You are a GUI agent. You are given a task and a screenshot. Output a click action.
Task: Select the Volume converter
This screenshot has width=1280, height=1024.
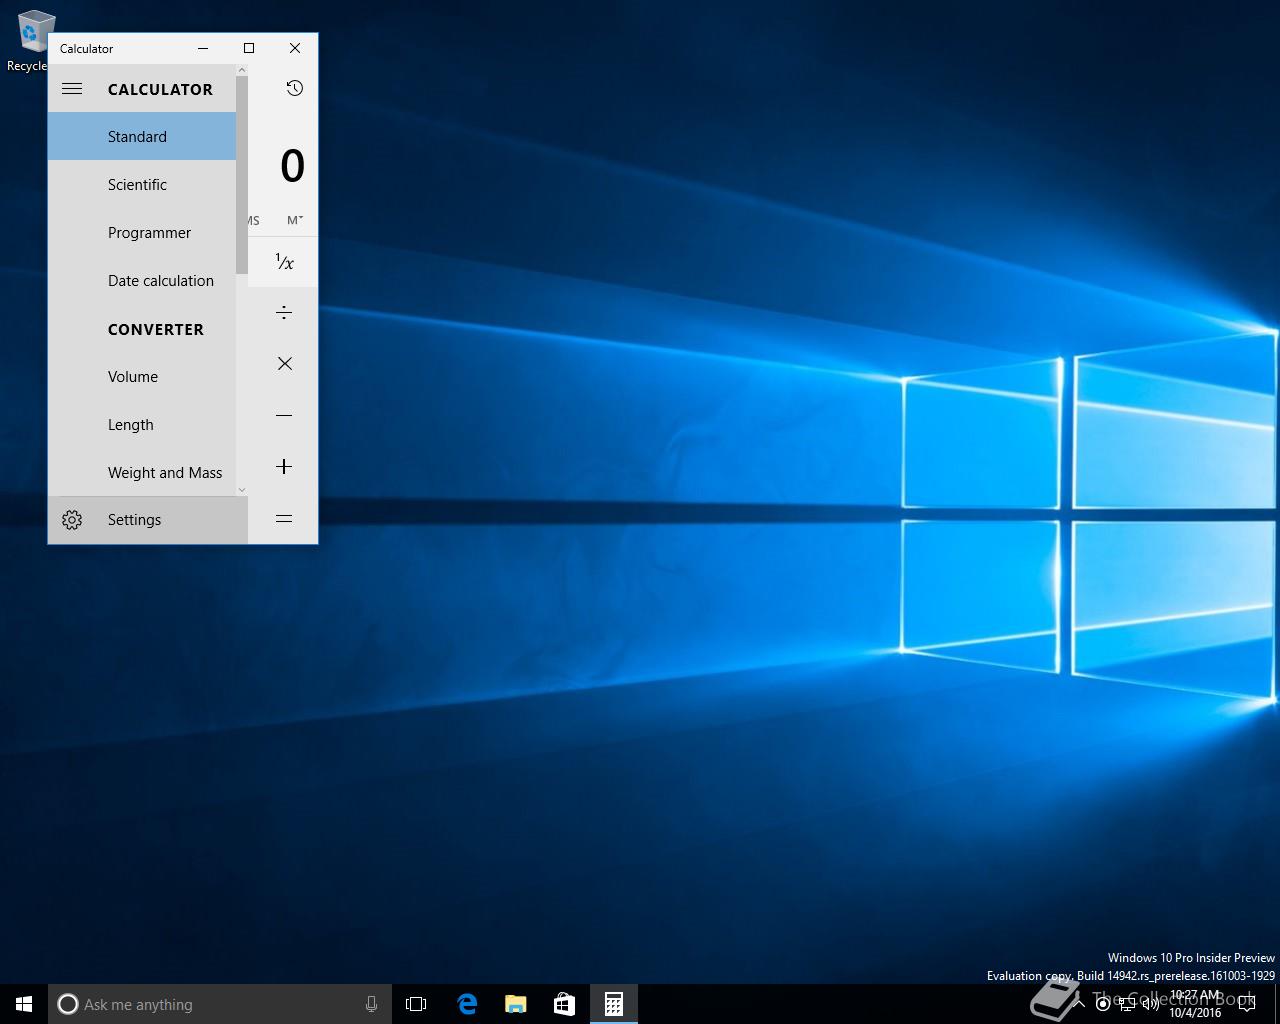(133, 377)
